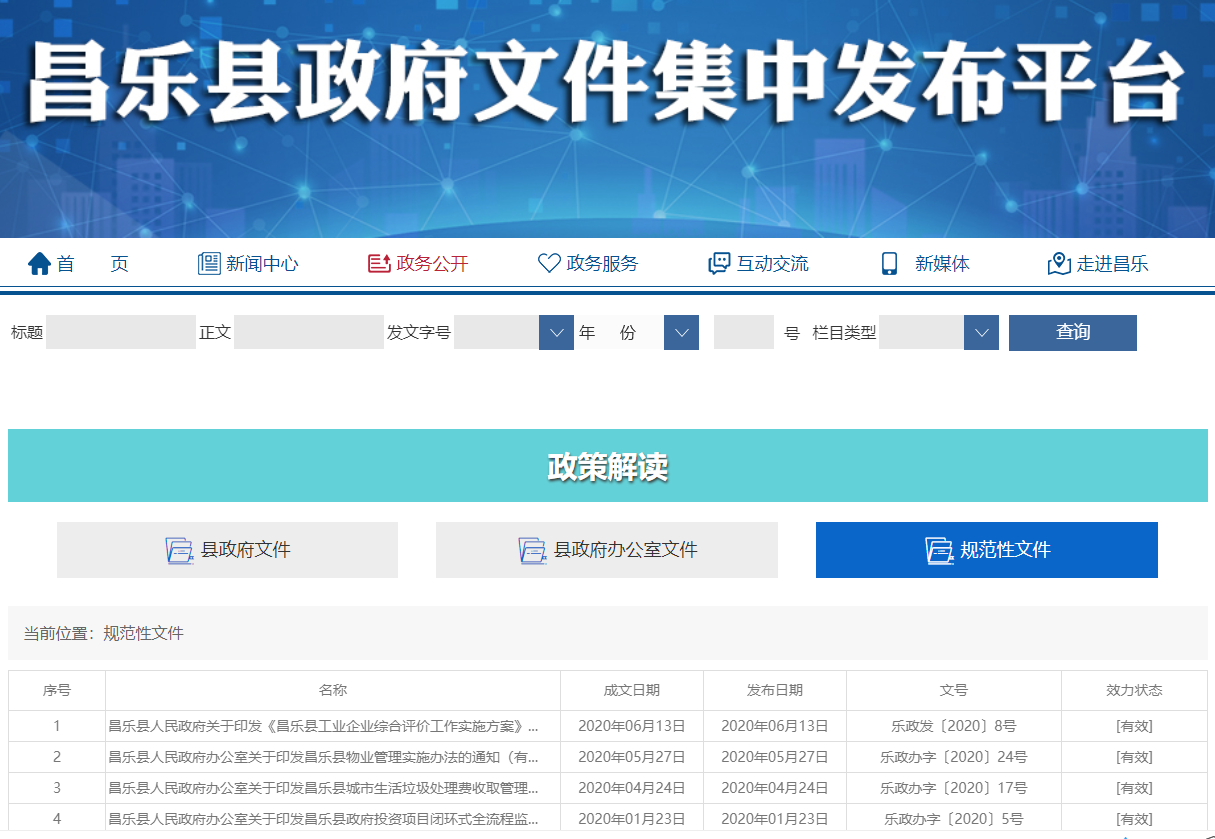The image size is (1215, 839).
Task: Click into the 正文 search field
Action: click(308, 333)
